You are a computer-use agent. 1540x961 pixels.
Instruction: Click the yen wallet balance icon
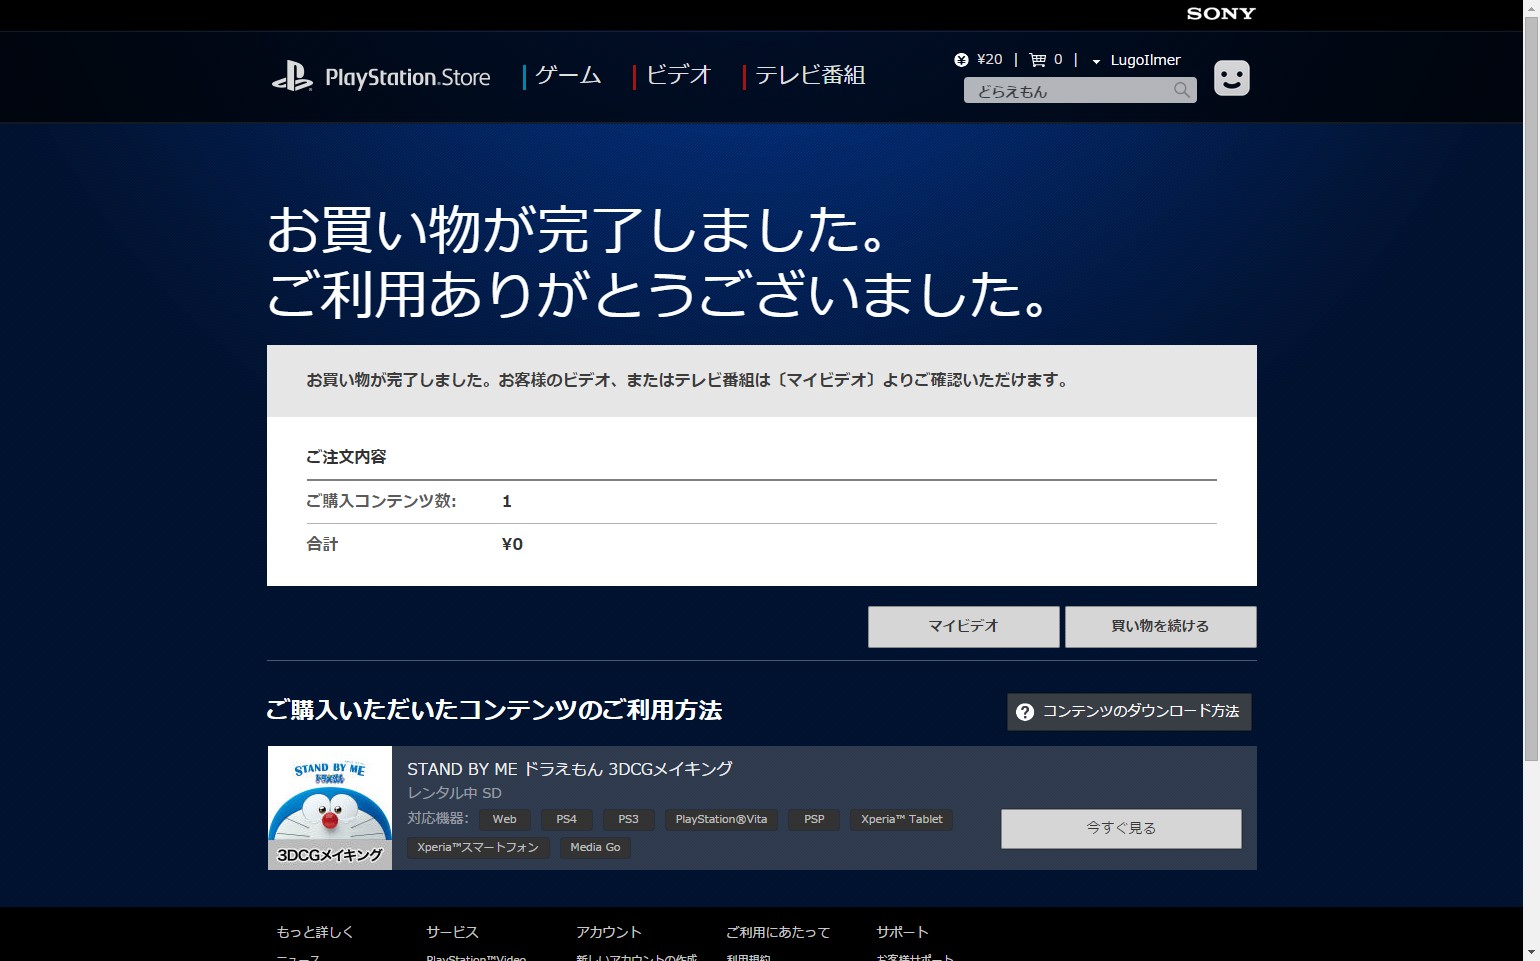(x=961, y=60)
